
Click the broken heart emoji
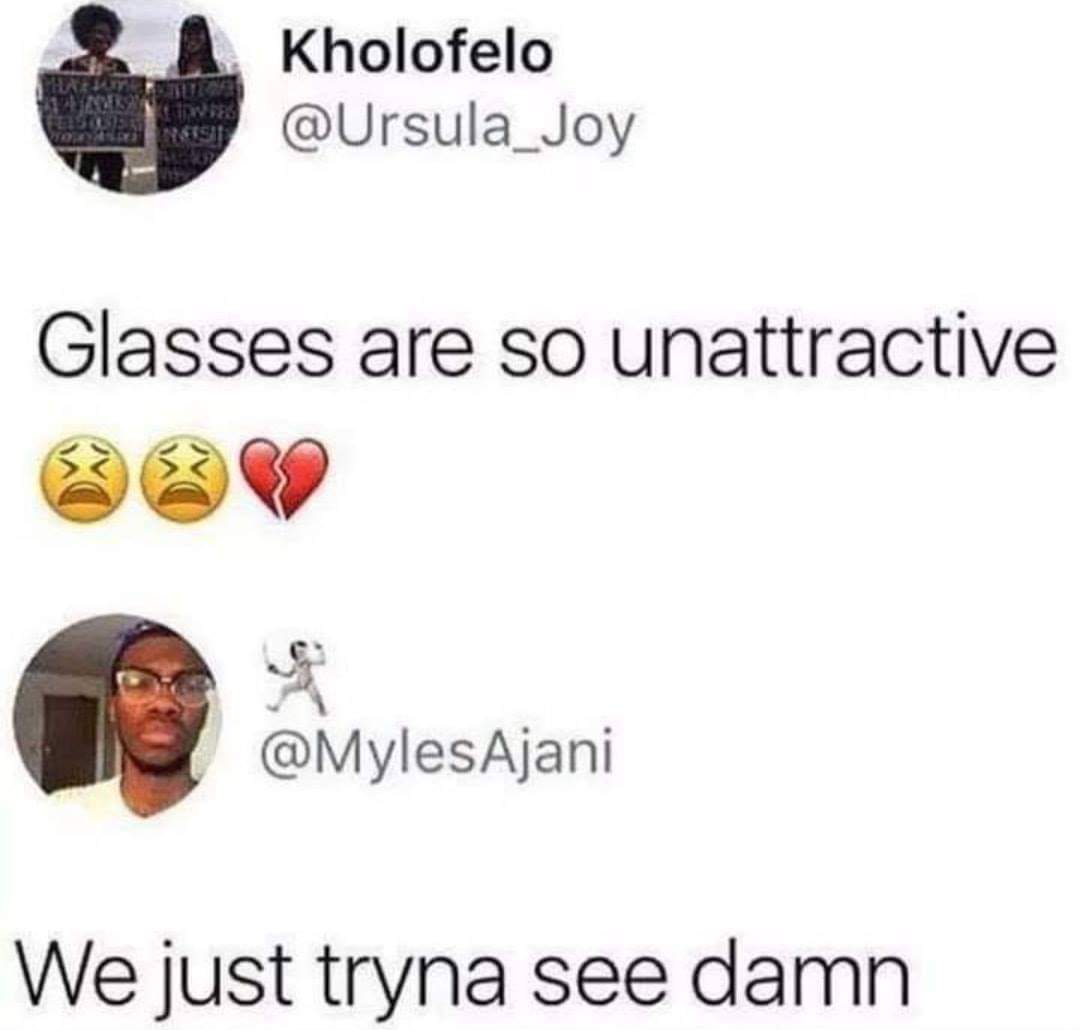point(284,478)
